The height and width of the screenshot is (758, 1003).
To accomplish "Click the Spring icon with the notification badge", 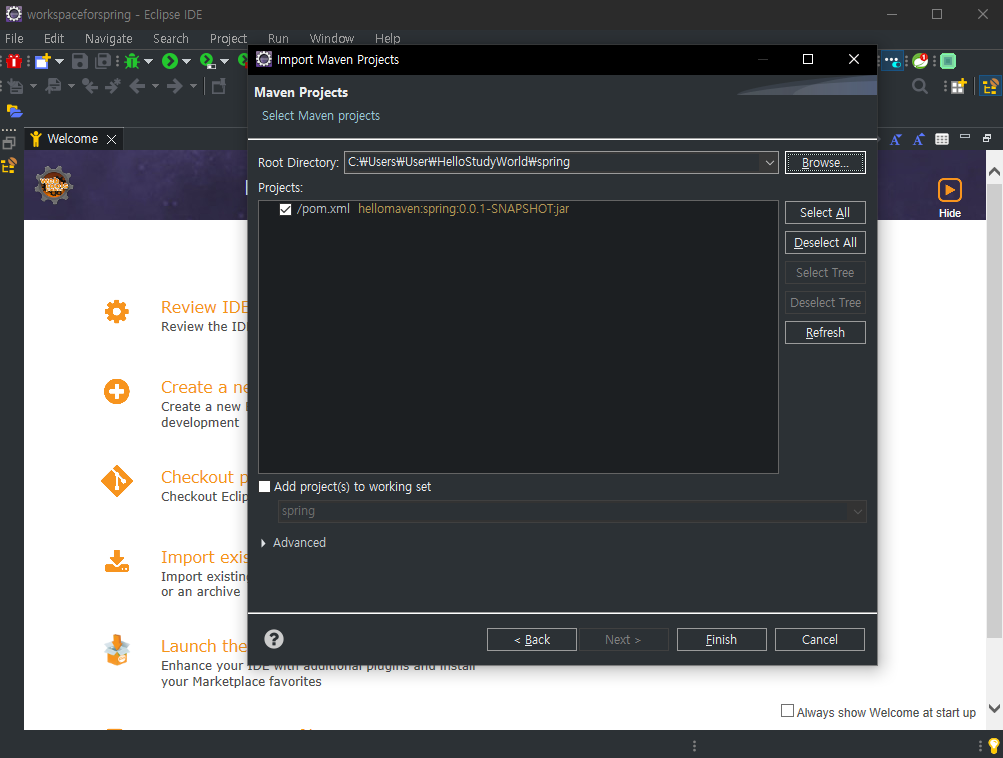I will coord(920,61).
